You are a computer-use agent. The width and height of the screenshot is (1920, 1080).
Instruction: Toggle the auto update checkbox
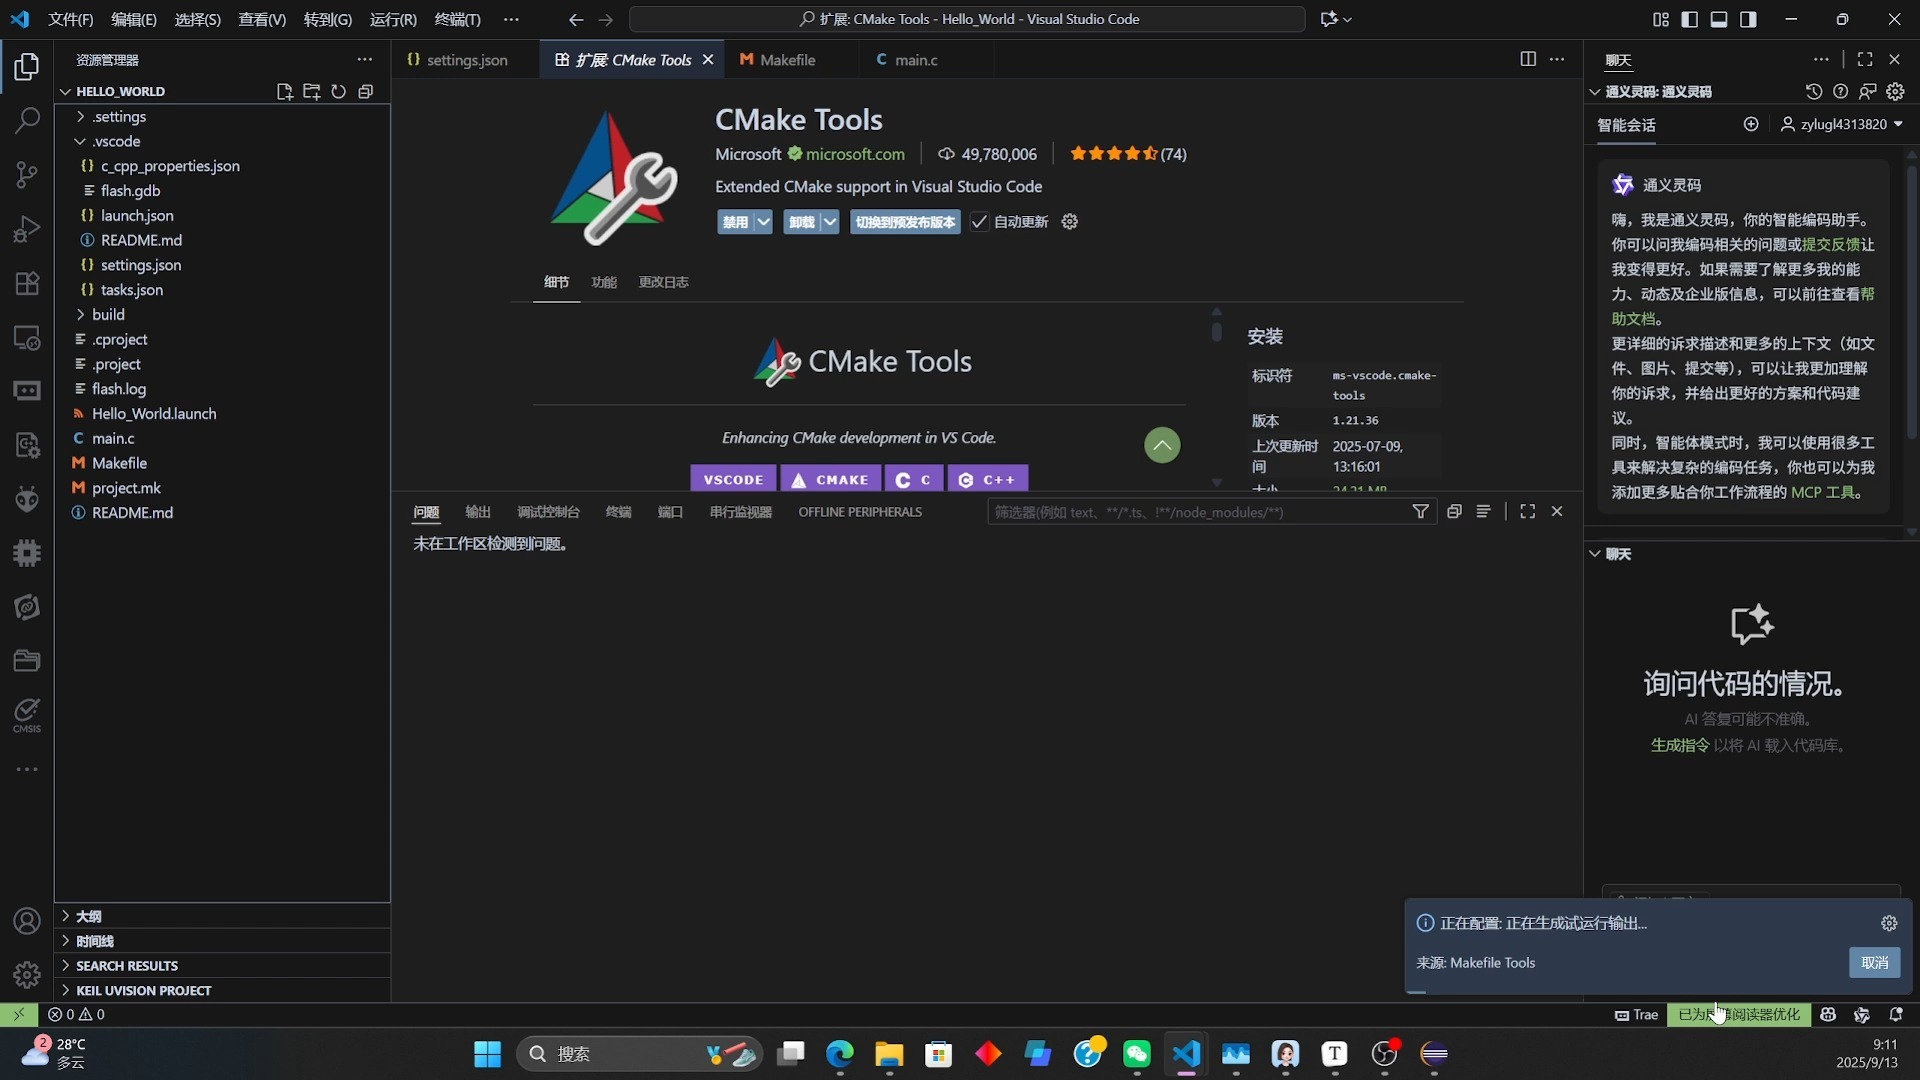[979, 222]
